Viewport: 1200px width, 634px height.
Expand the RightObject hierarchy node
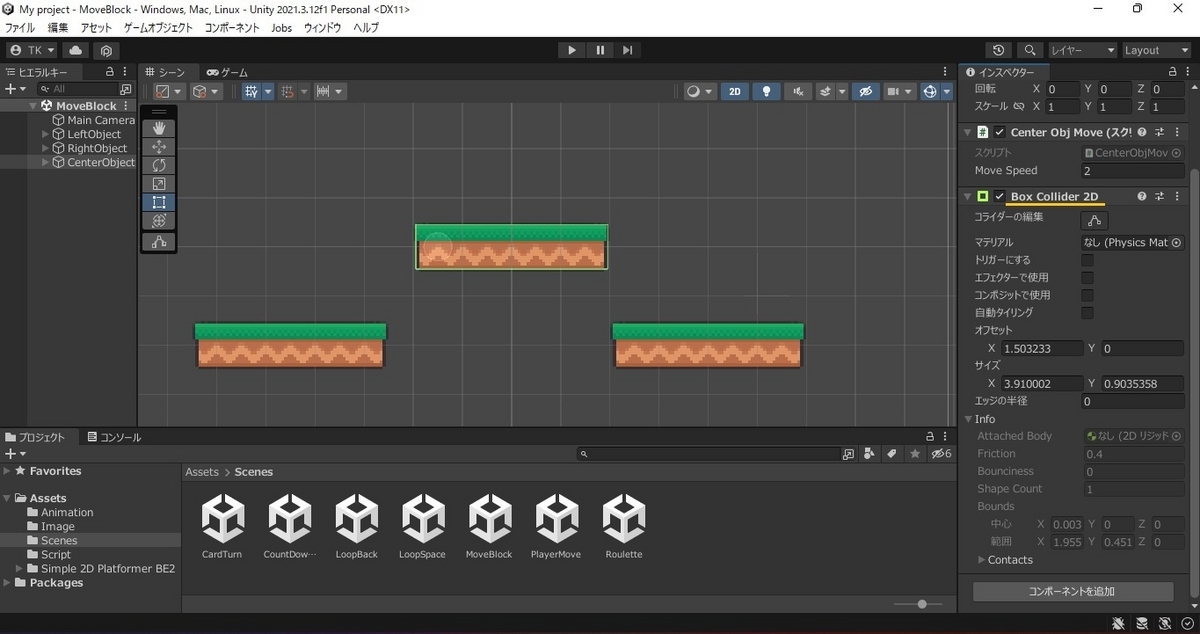(46, 148)
